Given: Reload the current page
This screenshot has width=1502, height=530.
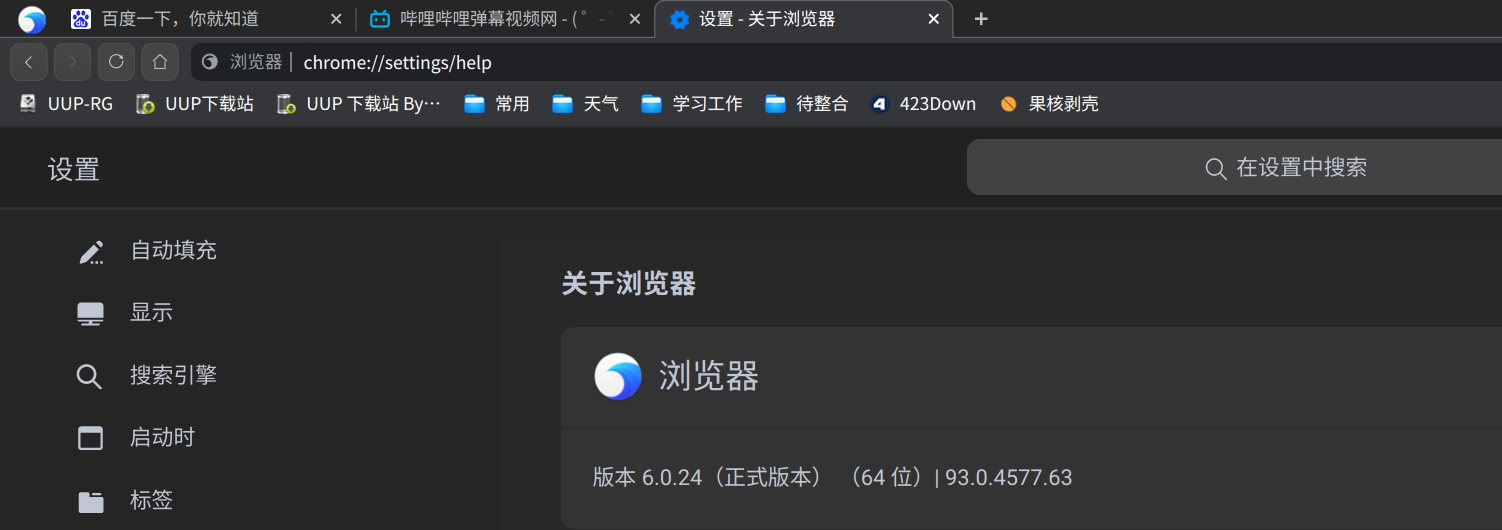Looking at the screenshot, I should click(x=116, y=62).
